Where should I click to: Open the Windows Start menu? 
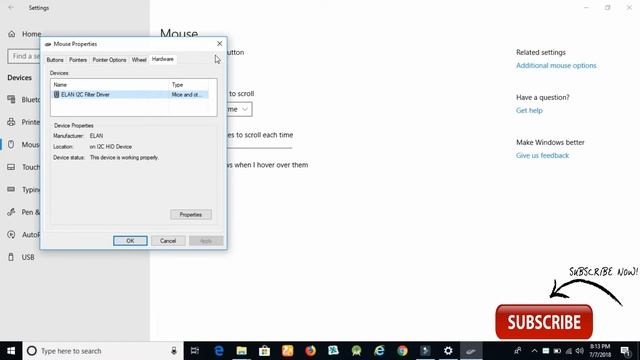point(11,351)
